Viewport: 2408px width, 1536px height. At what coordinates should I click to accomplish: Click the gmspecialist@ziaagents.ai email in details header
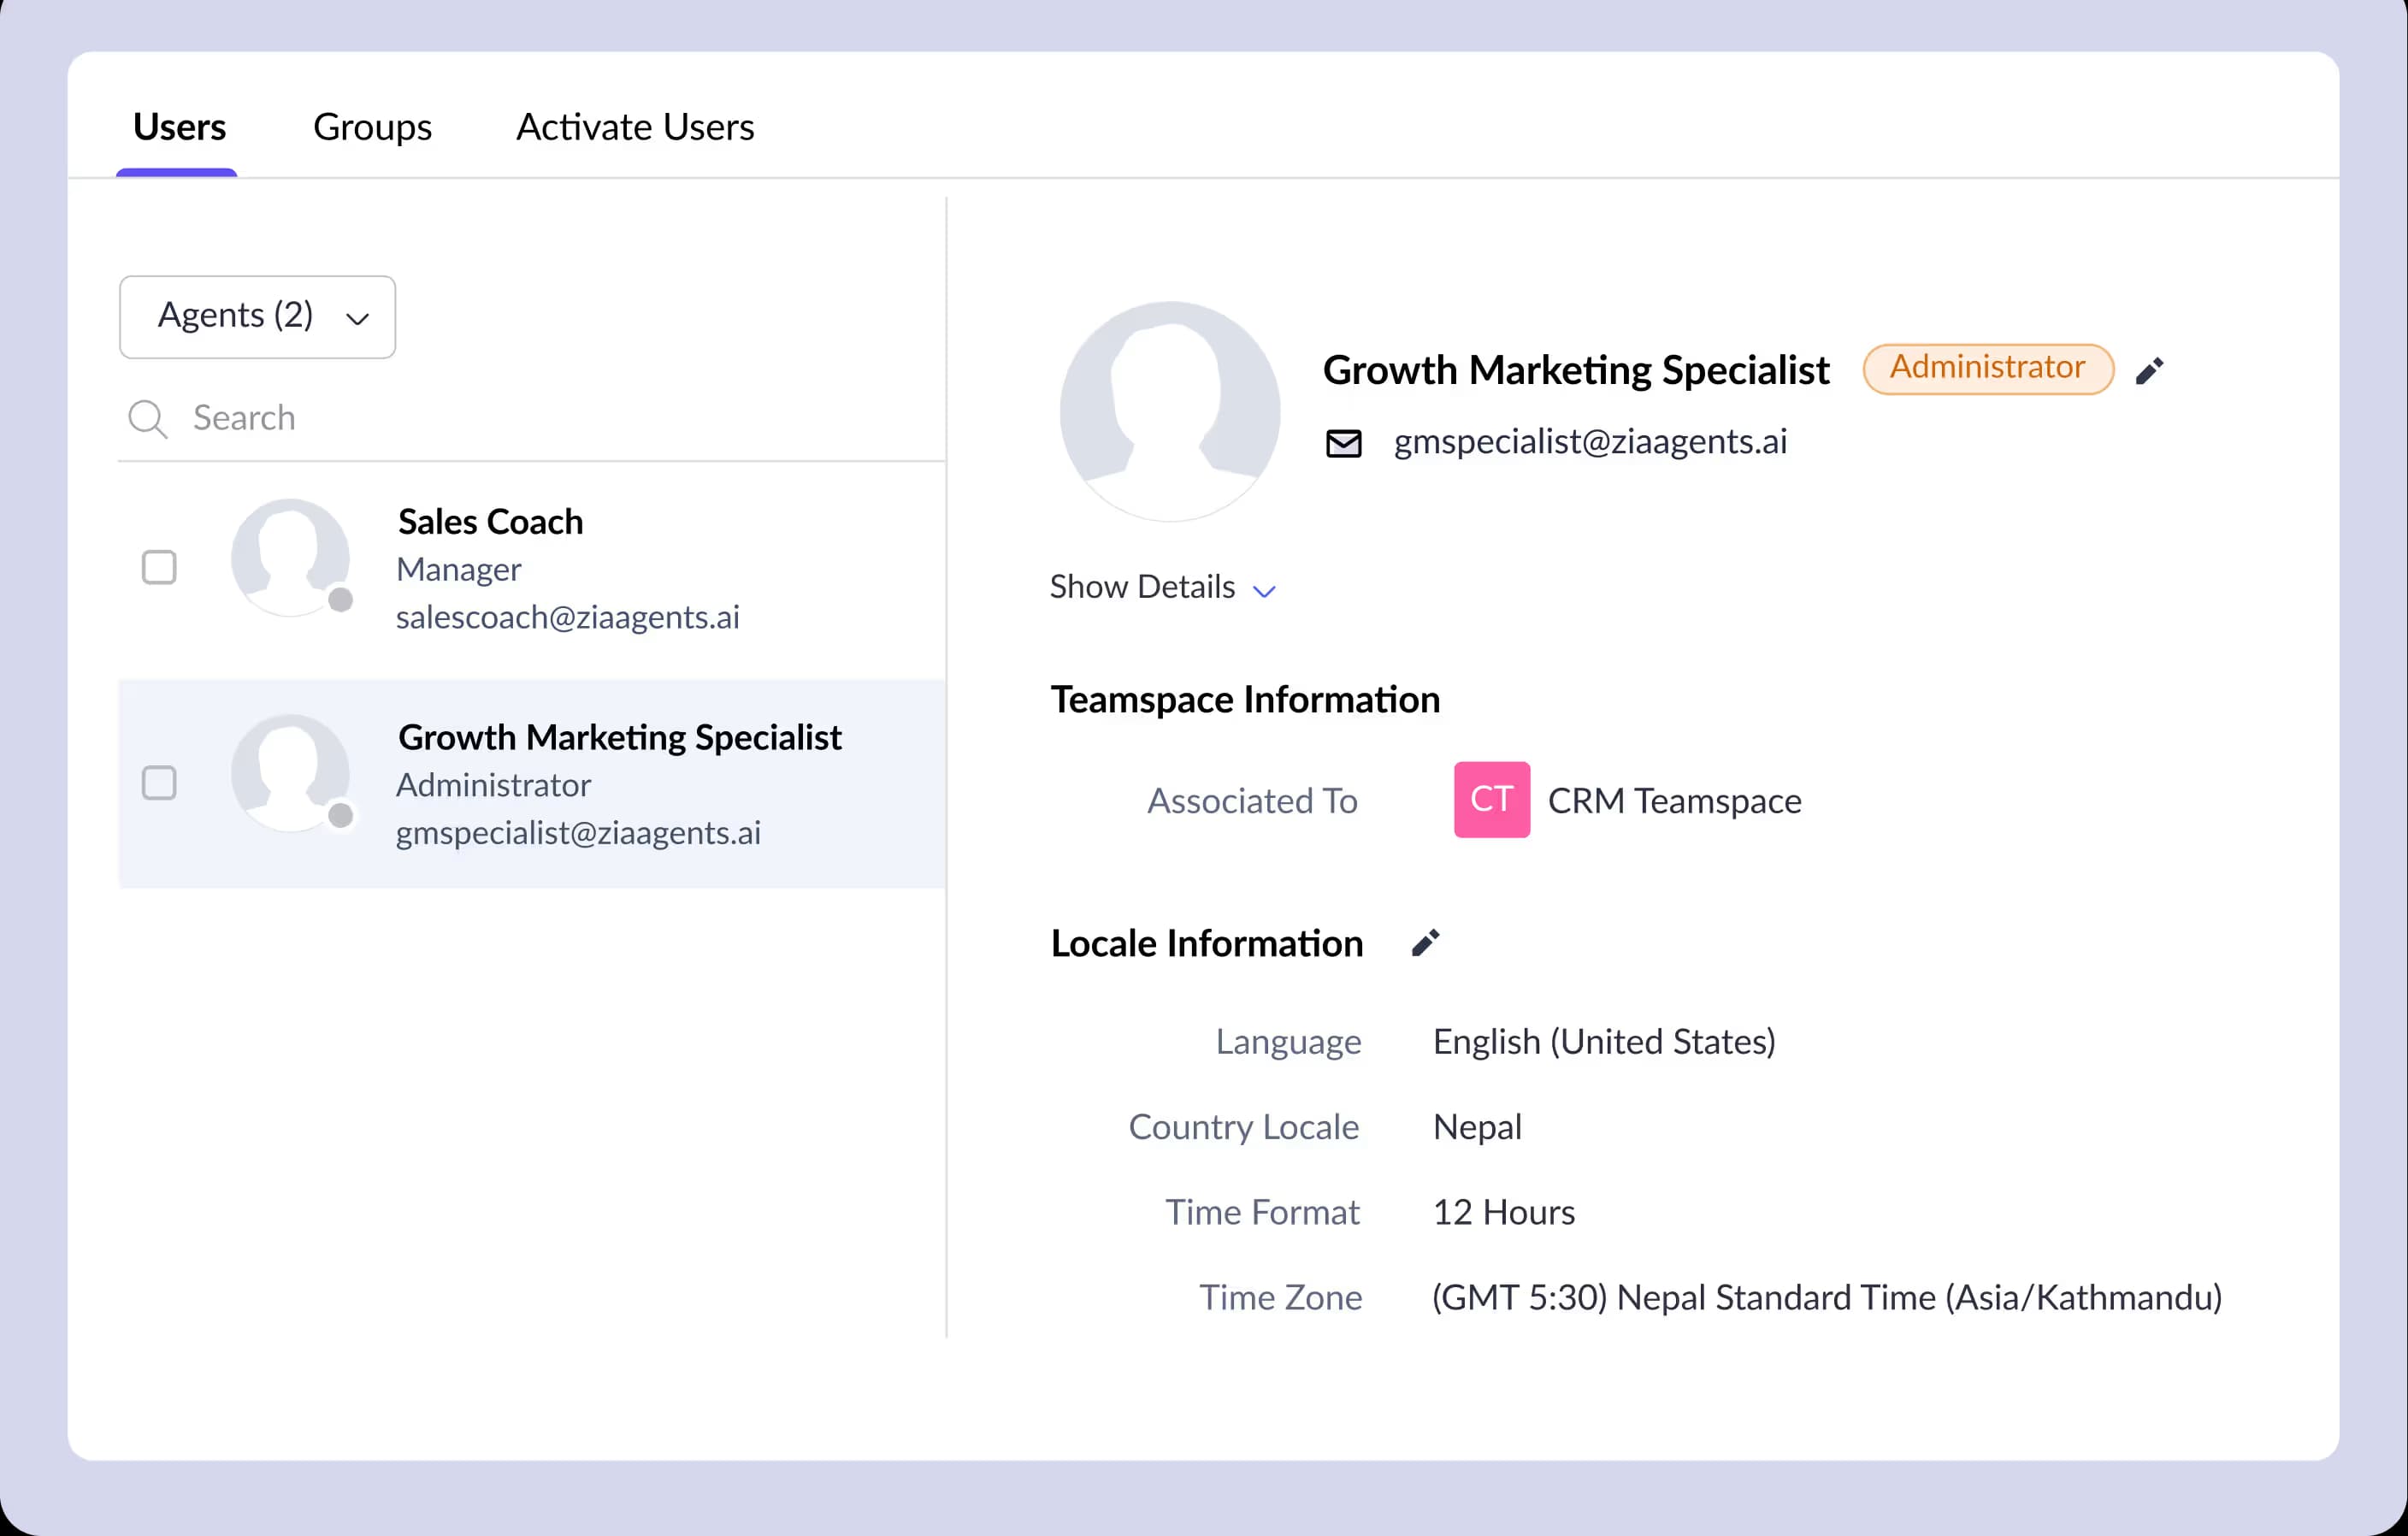(1590, 441)
